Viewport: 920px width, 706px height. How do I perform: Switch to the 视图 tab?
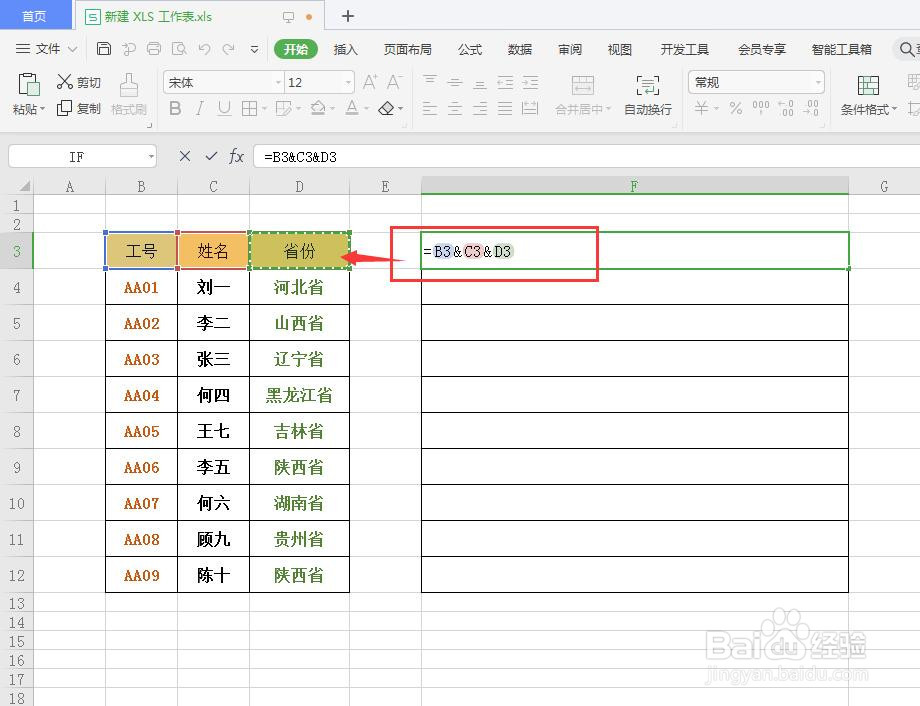point(620,49)
